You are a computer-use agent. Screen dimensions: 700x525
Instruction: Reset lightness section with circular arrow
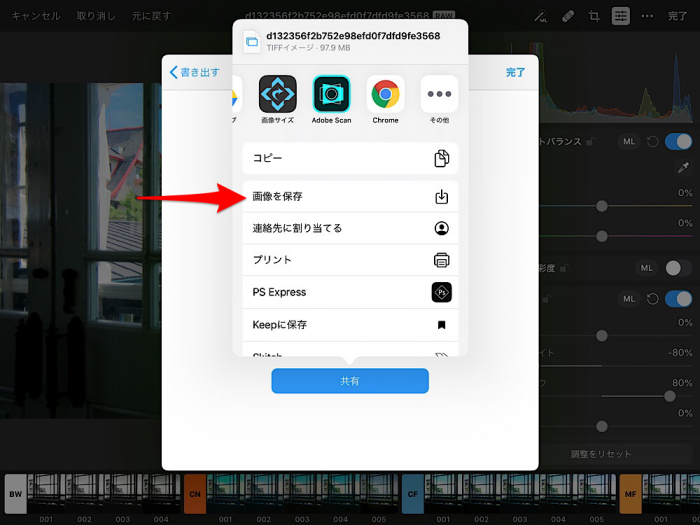click(653, 299)
